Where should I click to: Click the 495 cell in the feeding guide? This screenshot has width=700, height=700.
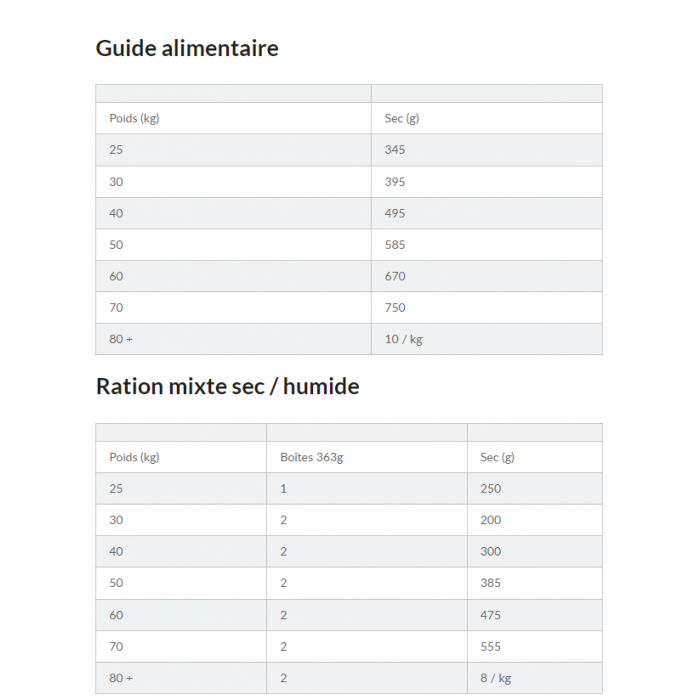point(395,213)
